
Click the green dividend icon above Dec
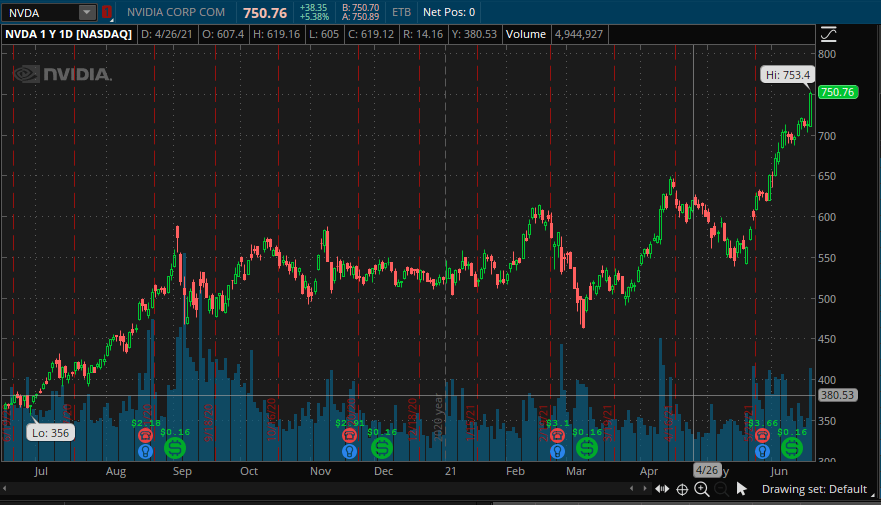click(x=382, y=448)
